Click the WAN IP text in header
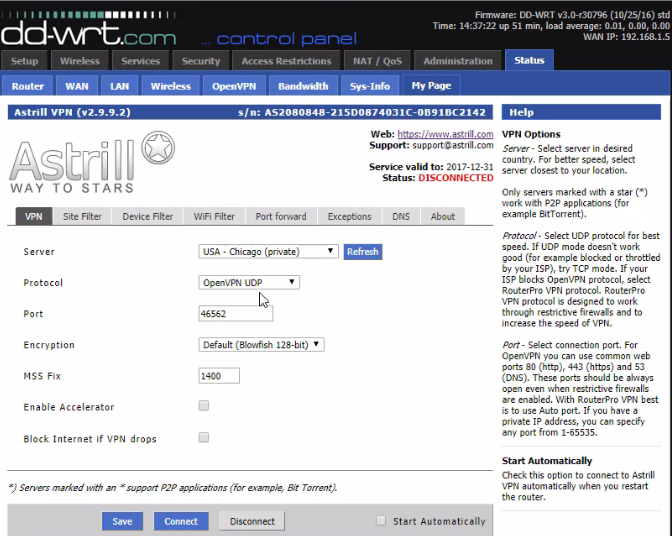Viewport: 672px width, 536px height. coord(626,36)
